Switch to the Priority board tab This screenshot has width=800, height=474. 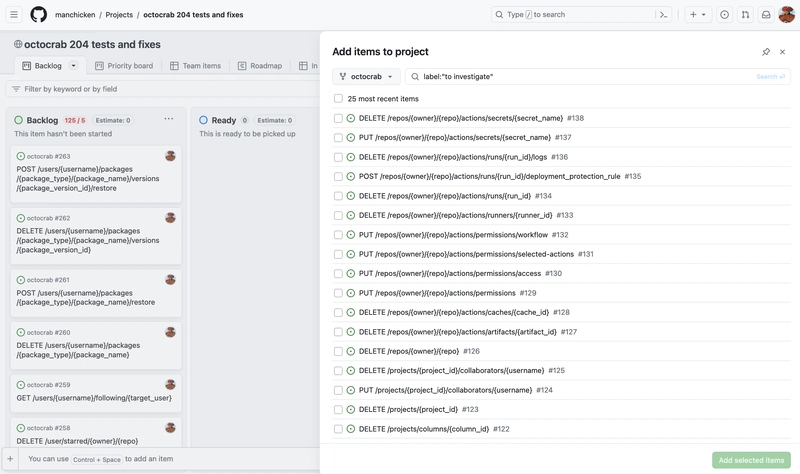tap(124, 66)
